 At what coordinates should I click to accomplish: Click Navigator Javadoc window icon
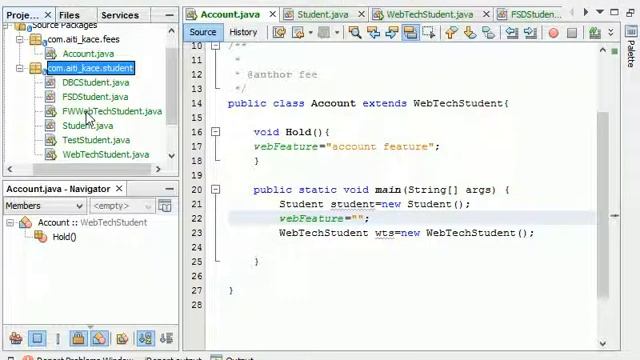165,206
